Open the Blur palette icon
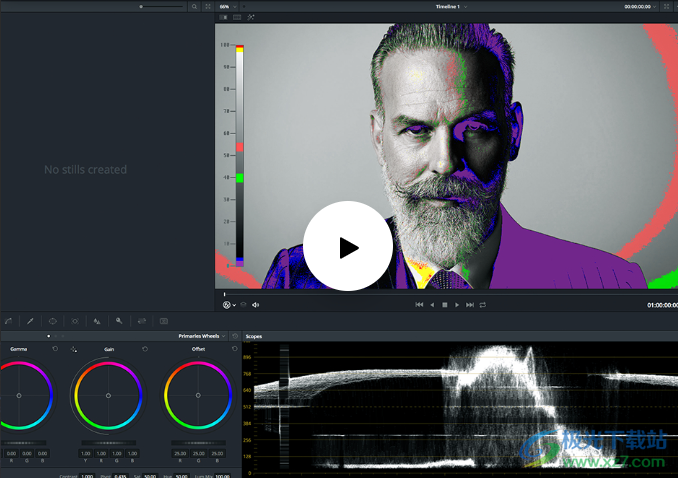The width and height of the screenshot is (678, 478). [x=97, y=321]
